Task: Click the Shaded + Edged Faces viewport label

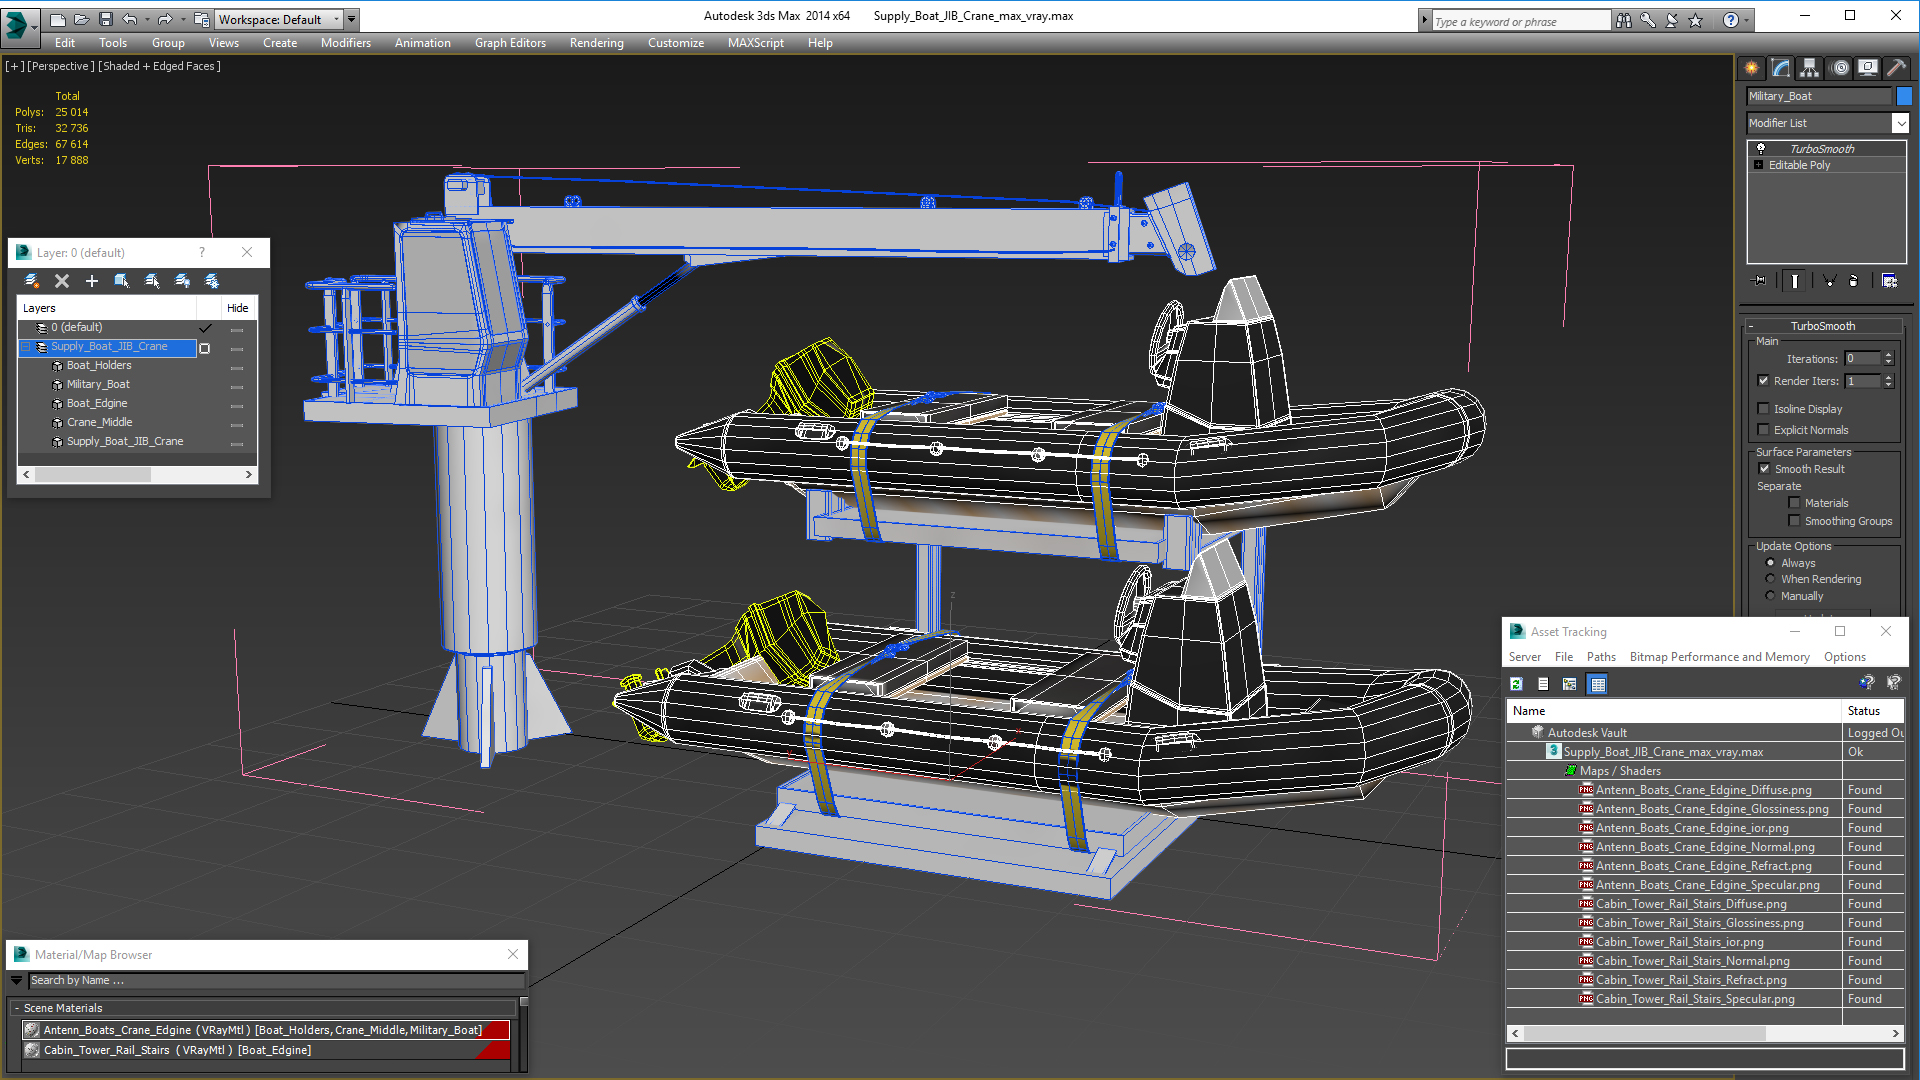Action: 160,66
